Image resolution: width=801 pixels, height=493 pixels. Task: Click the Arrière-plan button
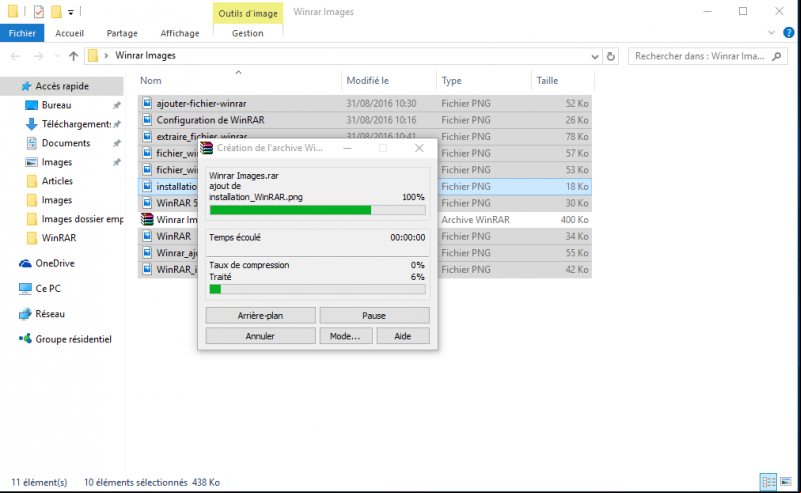[x=261, y=315]
